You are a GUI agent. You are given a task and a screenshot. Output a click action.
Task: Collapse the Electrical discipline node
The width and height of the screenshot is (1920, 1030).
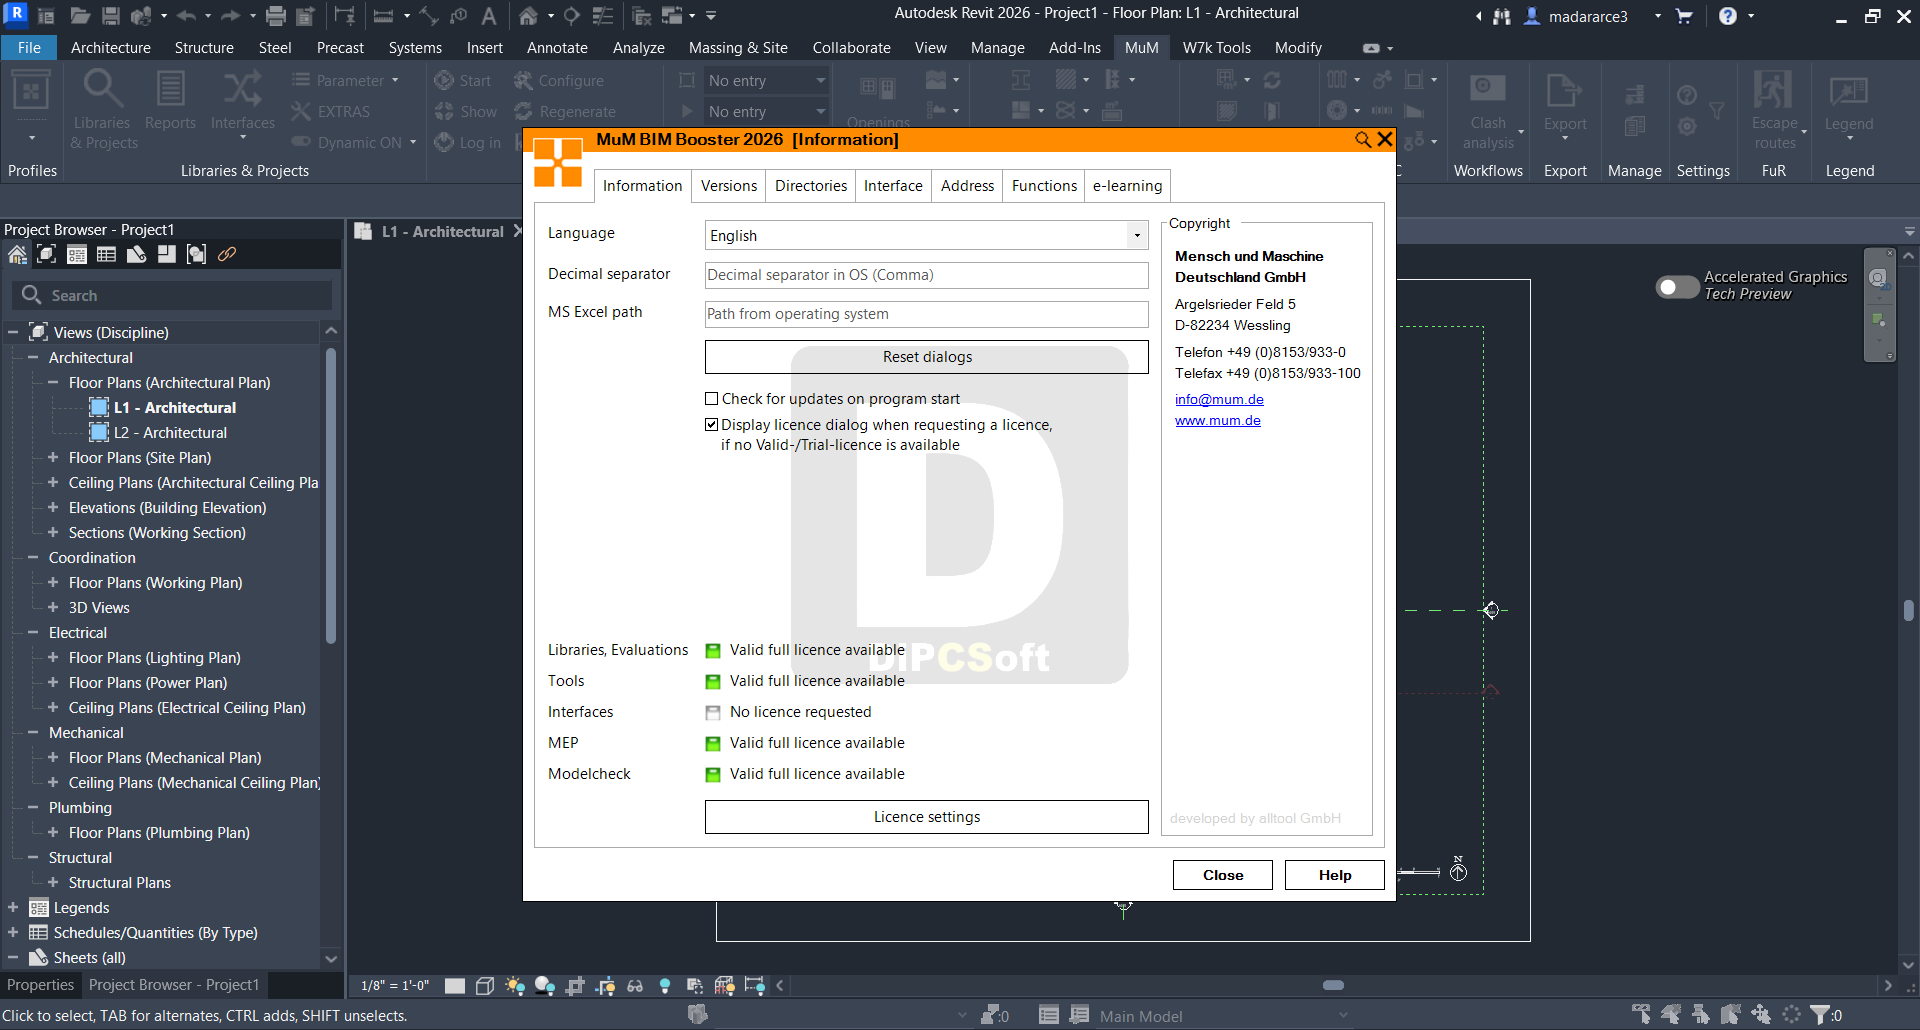33,632
